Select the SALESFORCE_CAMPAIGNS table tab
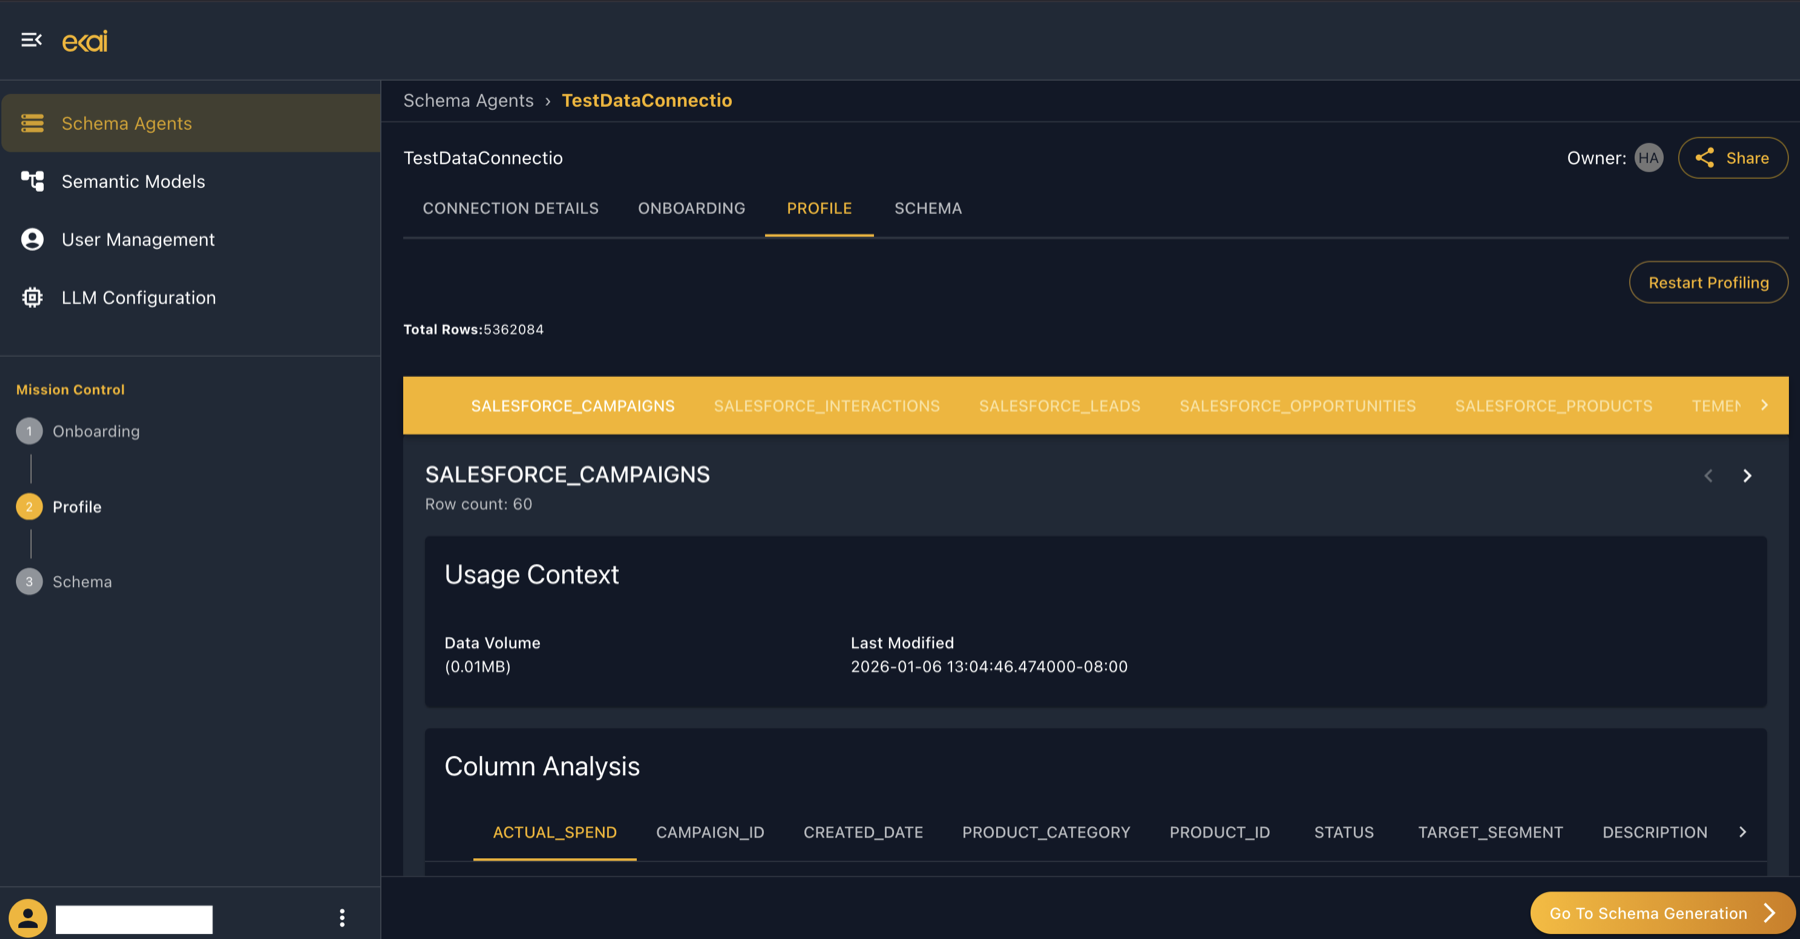1800x939 pixels. (x=573, y=406)
